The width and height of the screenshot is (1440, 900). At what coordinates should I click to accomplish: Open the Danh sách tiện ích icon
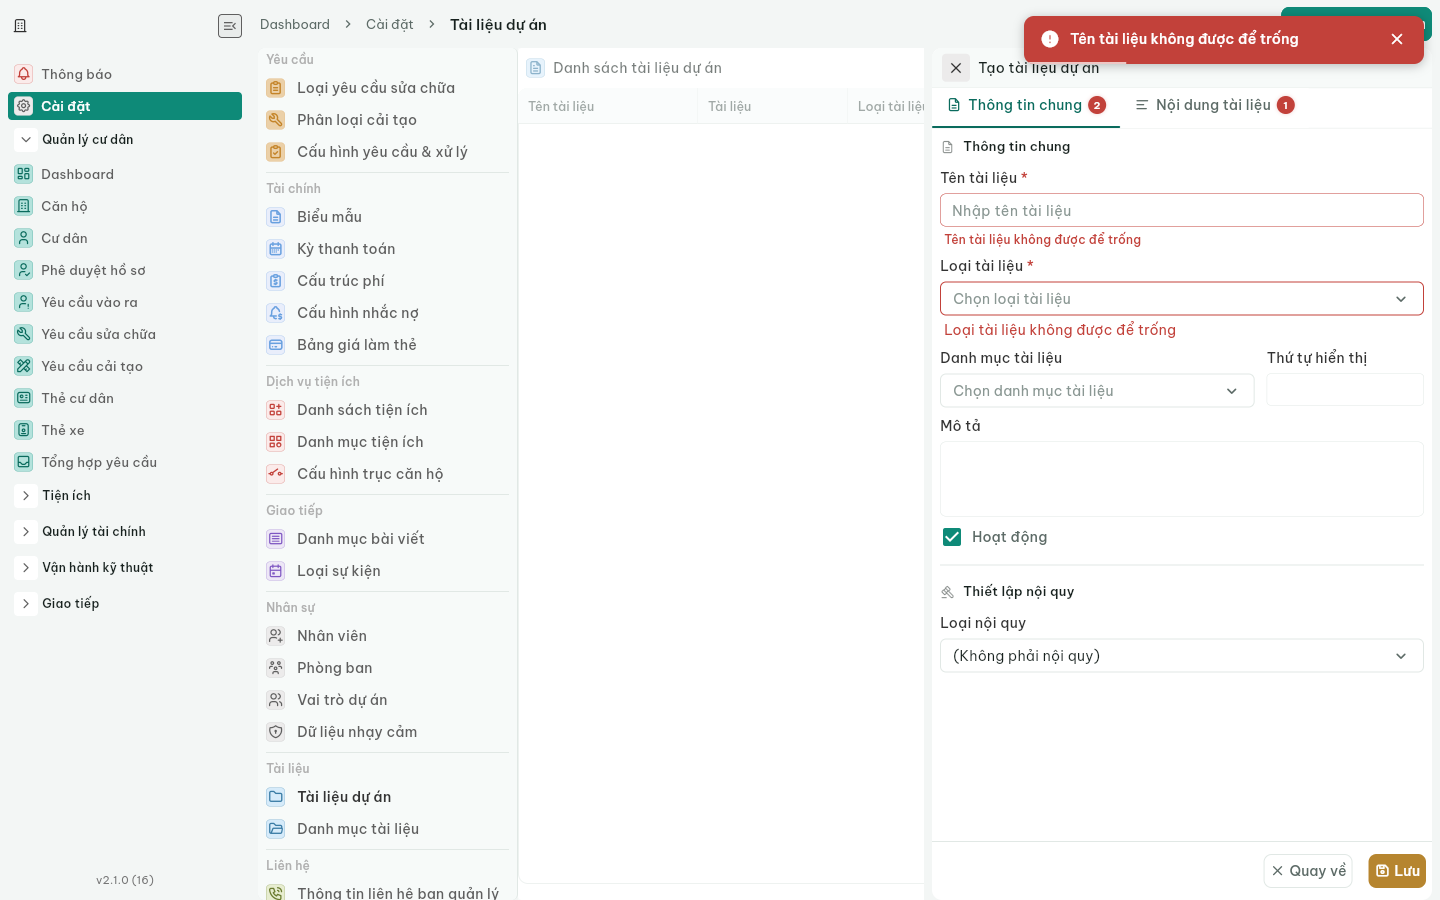click(x=276, y=410)
